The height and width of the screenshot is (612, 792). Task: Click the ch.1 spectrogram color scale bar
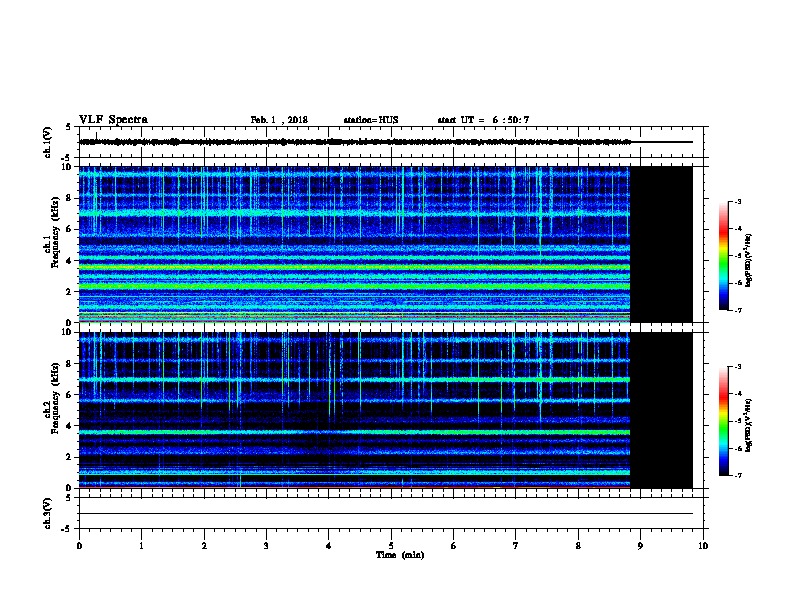pyautogui.click(x=724, y=256)
